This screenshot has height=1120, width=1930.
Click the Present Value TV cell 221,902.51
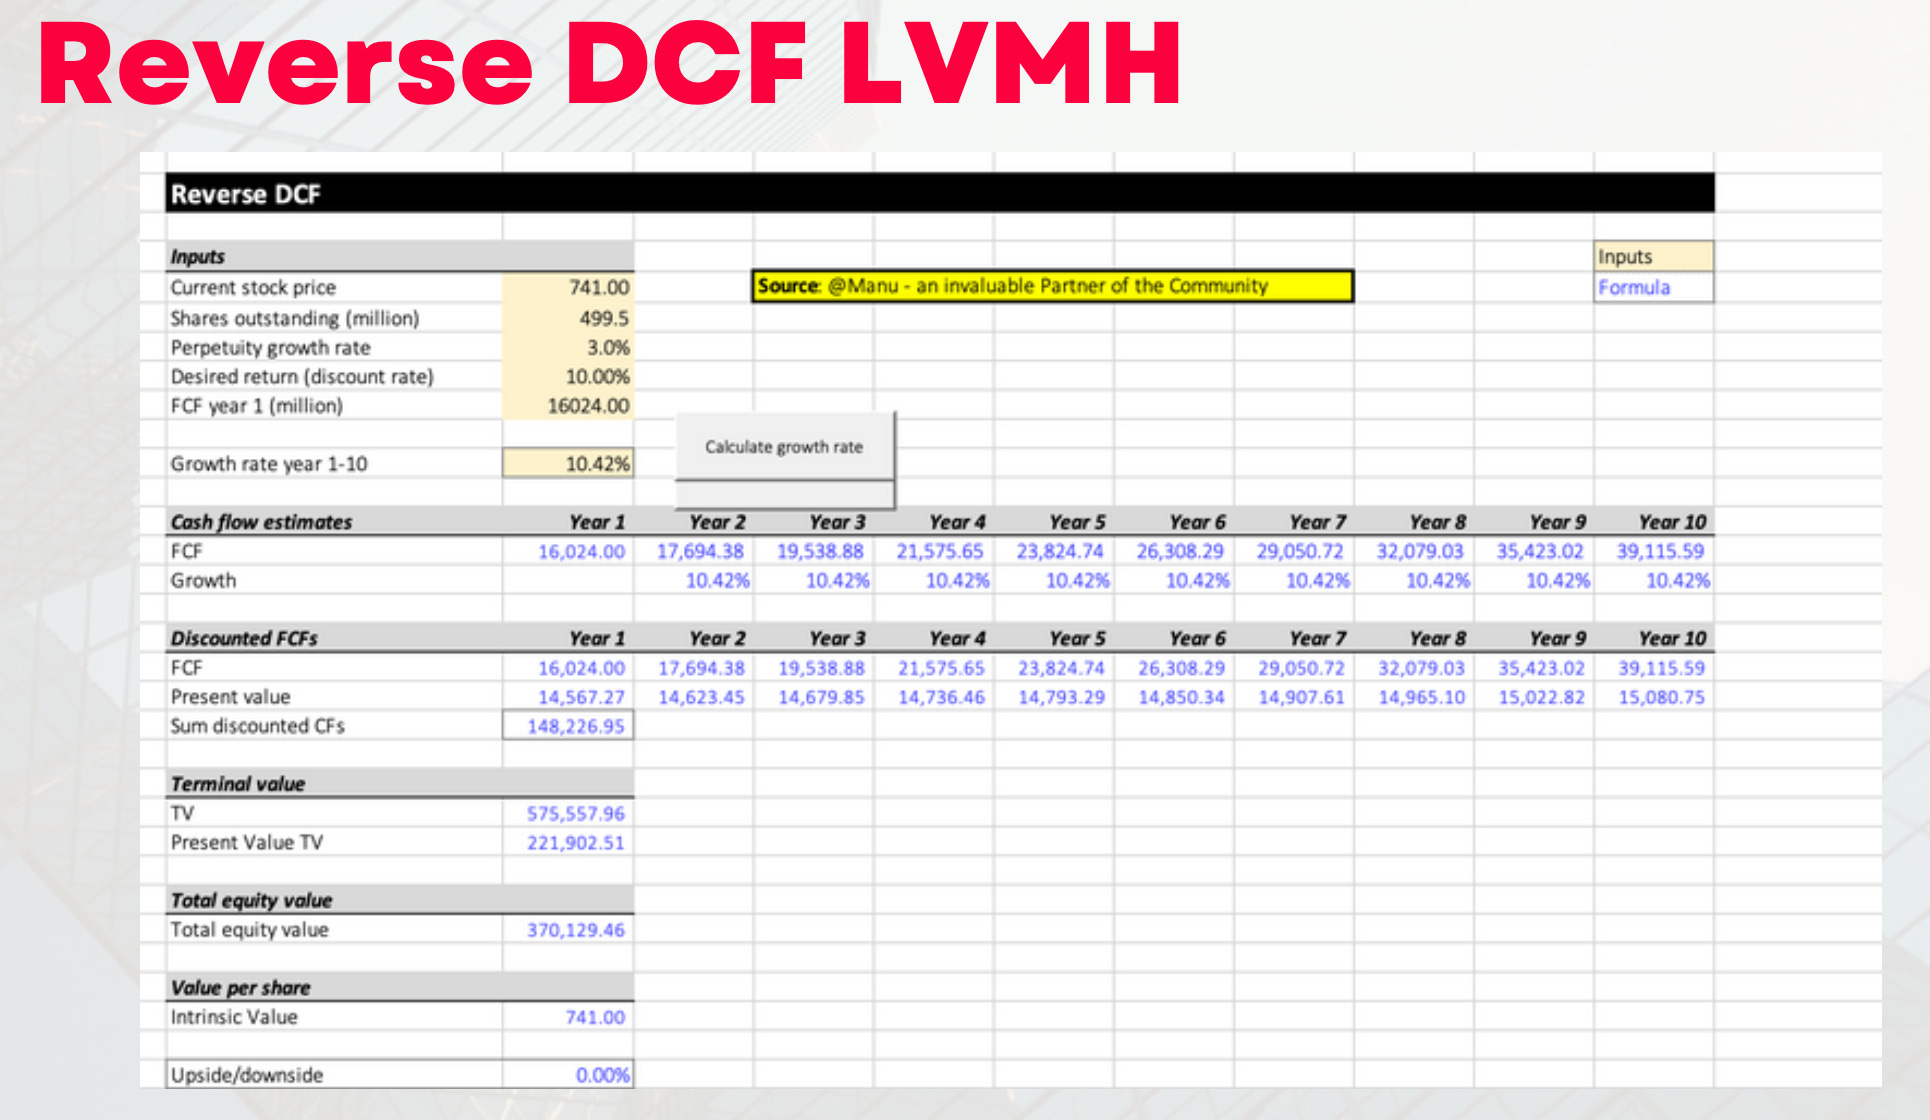click(x=568, y=842)
